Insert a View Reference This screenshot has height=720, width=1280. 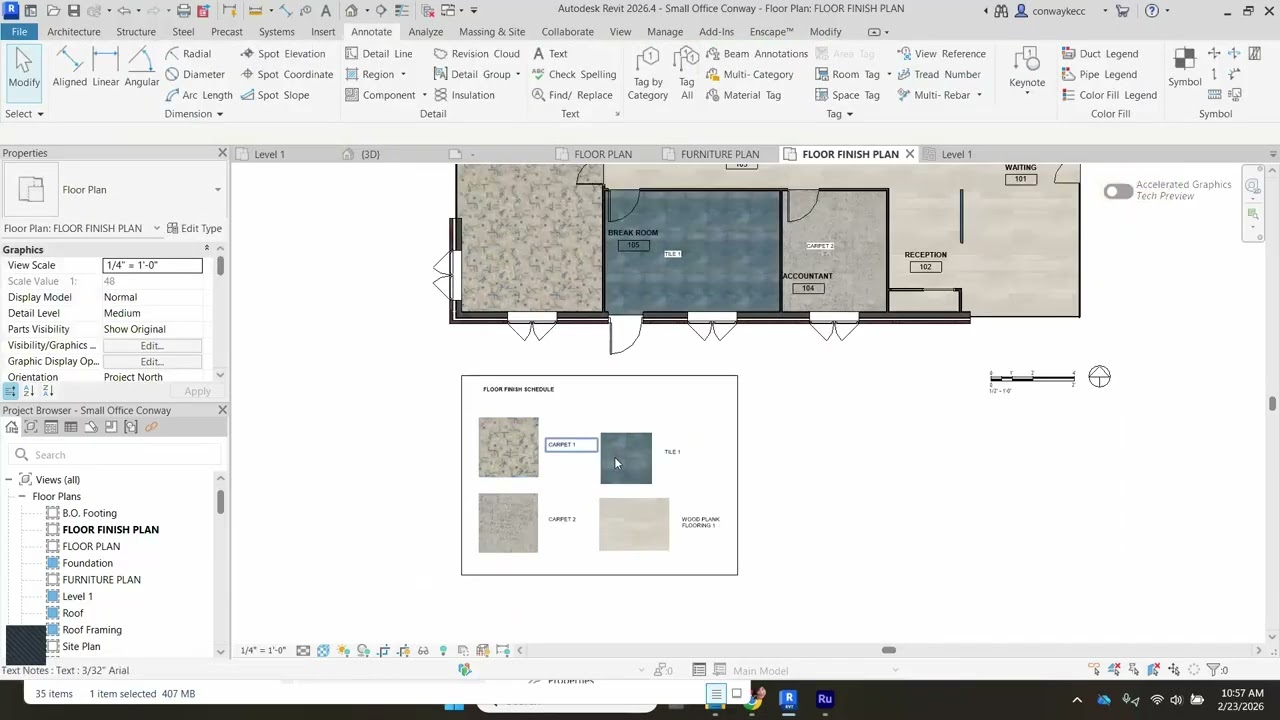tap(941, 54)
